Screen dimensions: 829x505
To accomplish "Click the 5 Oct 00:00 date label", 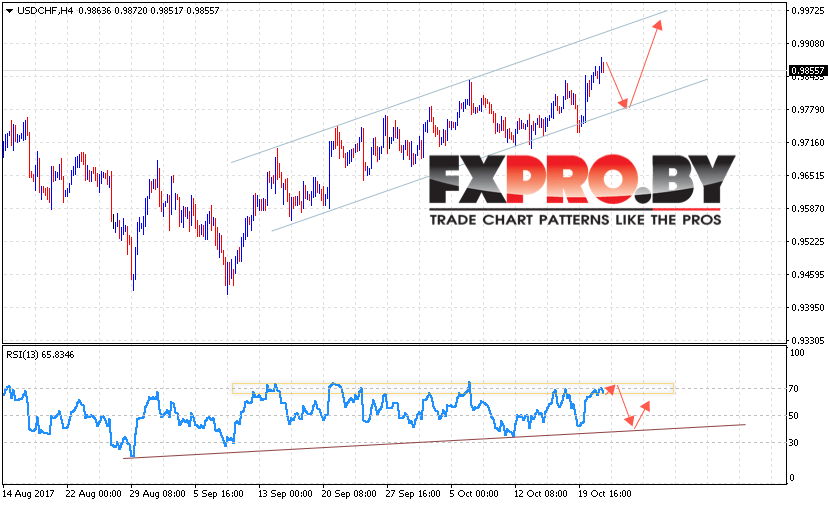I will pyautogui.click(x=474, y=494).
